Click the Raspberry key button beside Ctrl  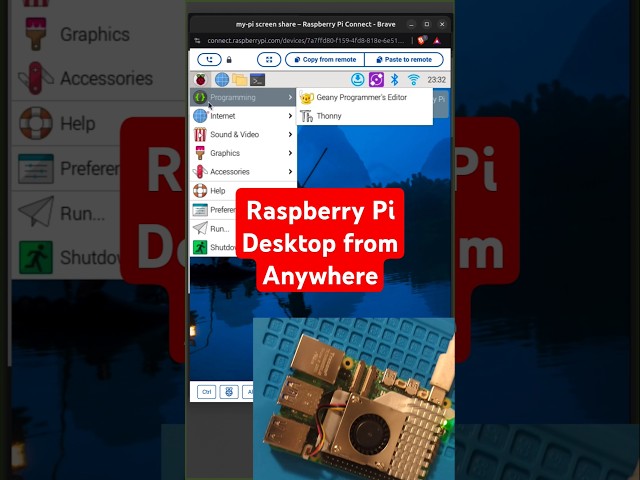coord(229,392)
